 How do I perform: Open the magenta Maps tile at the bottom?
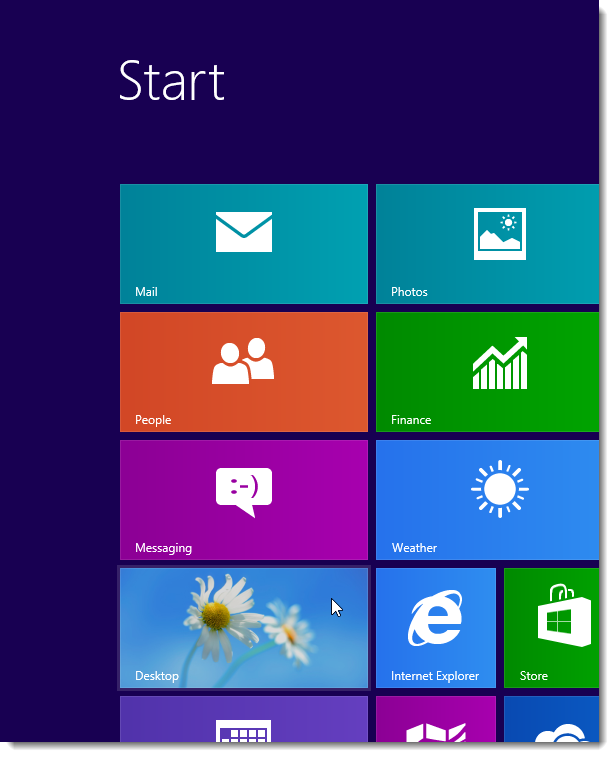coord(435,720)
